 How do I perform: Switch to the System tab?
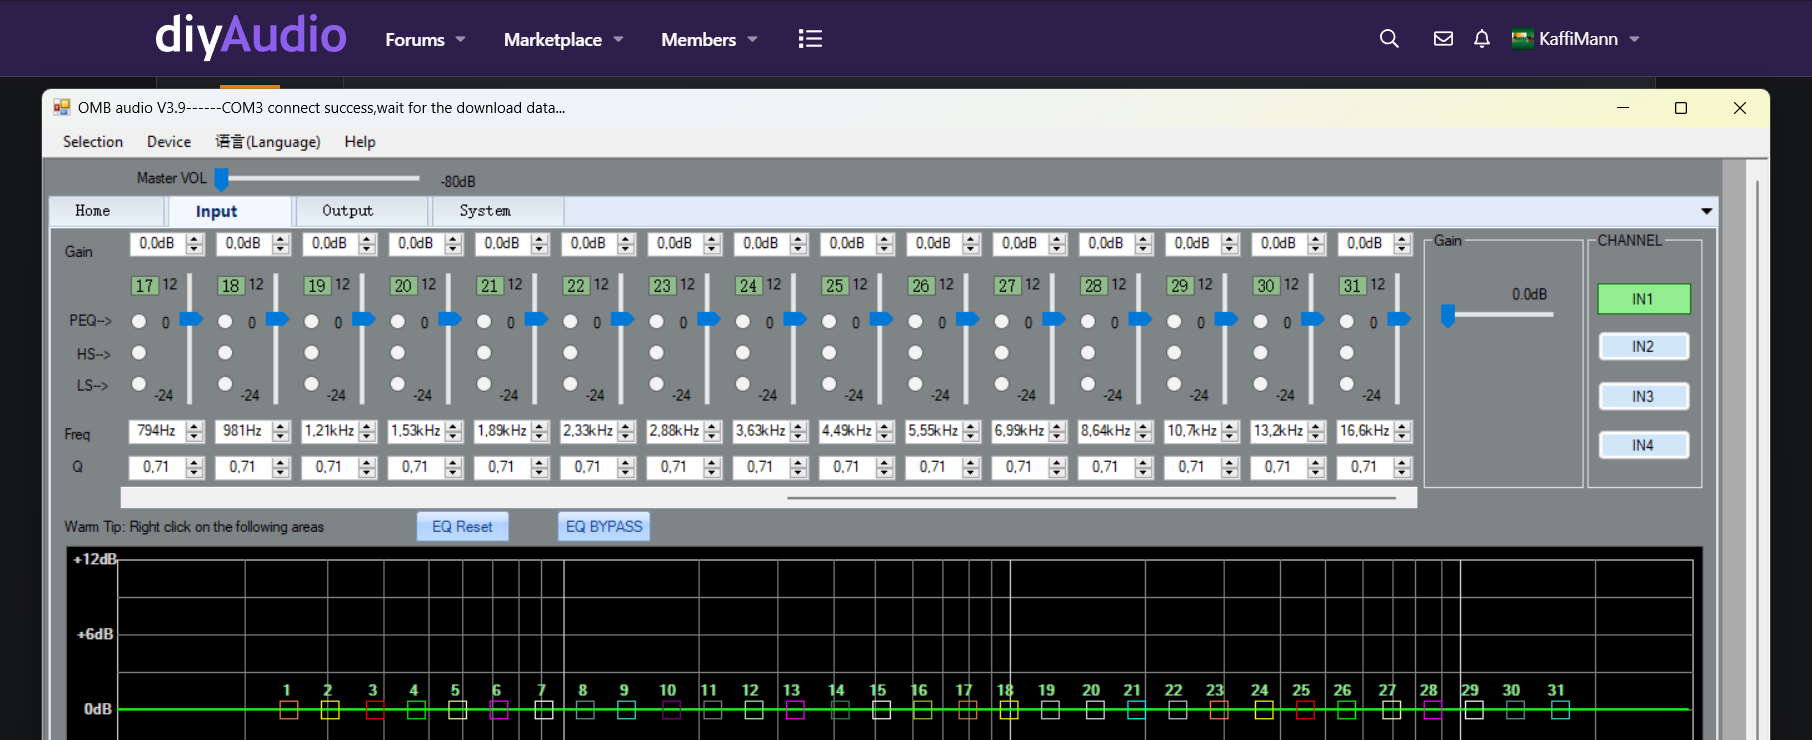(x=498, y=211)
